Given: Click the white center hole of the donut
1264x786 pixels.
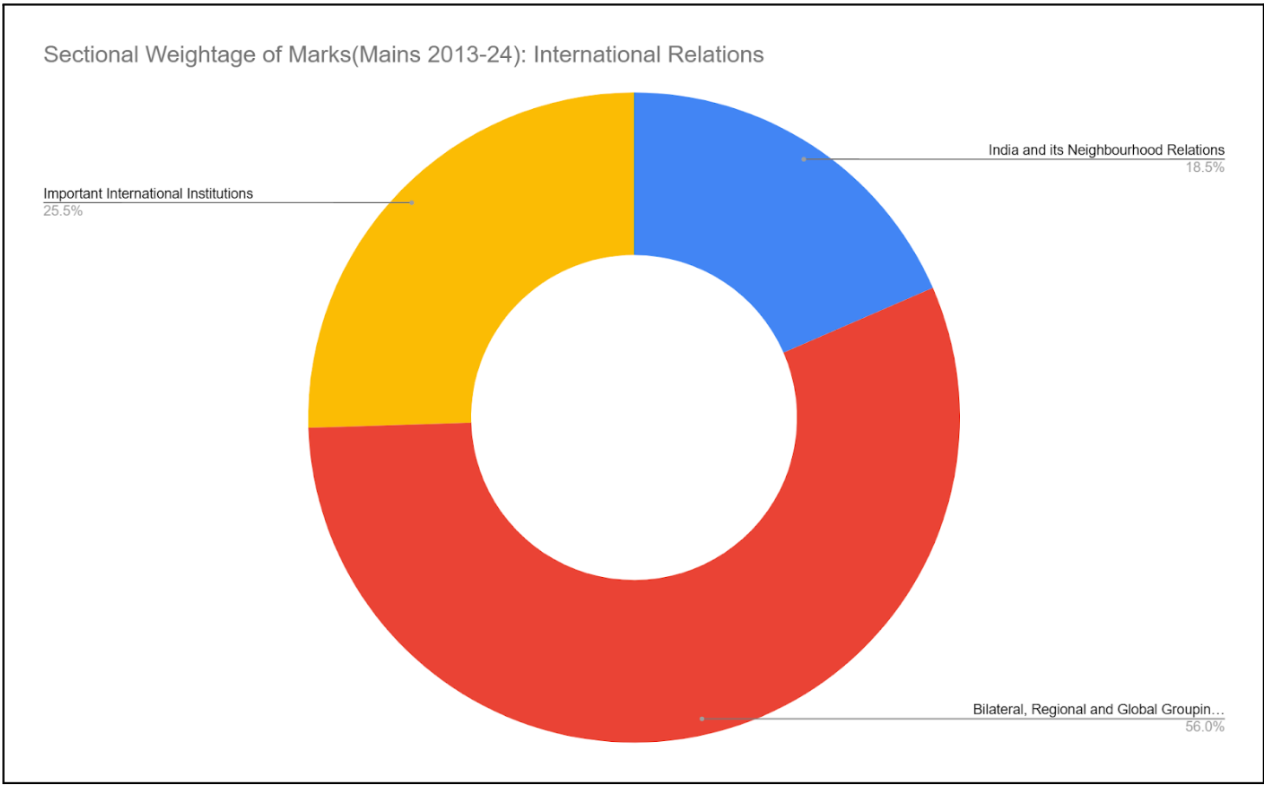Looking at the screenshot, I should (634, 418).
